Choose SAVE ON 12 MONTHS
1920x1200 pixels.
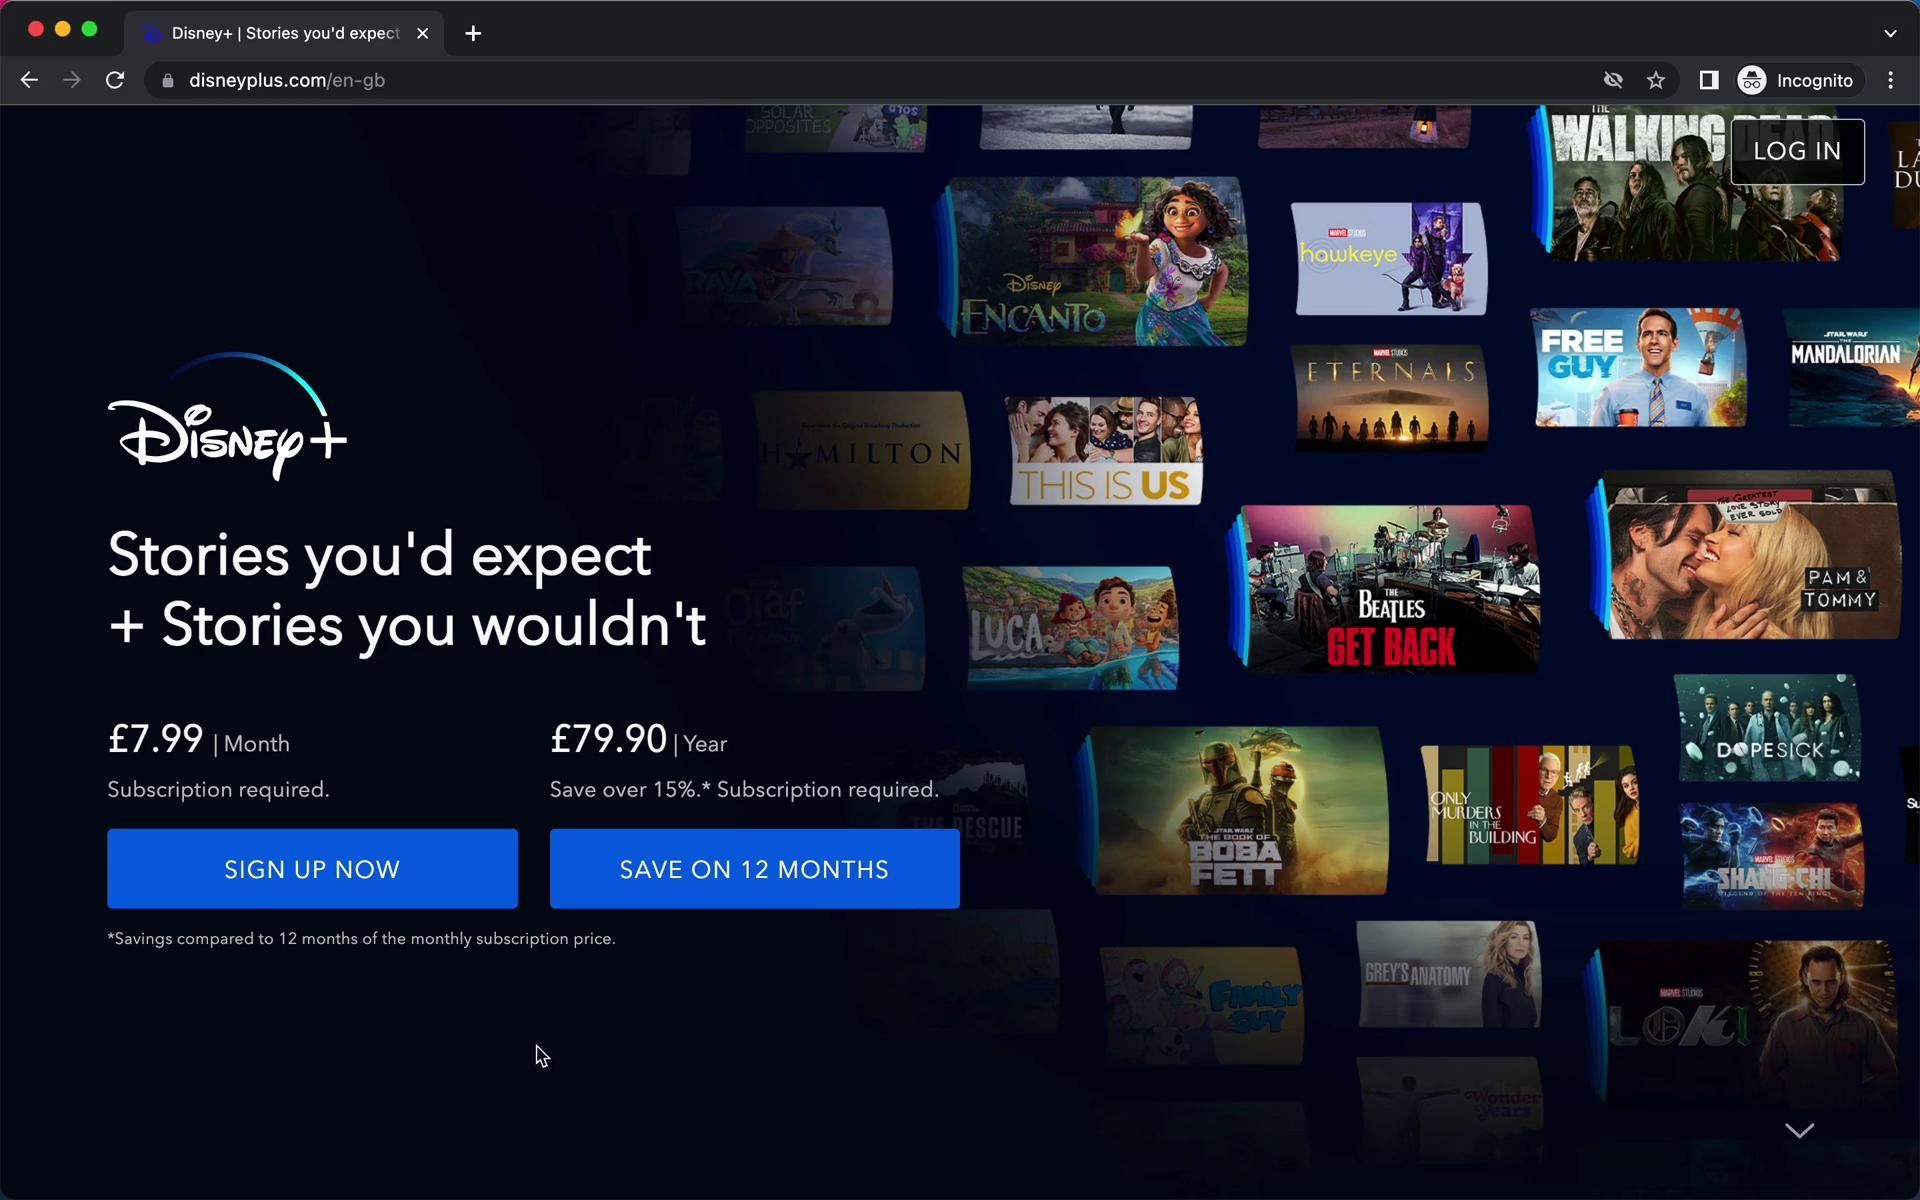click(754, 869)
